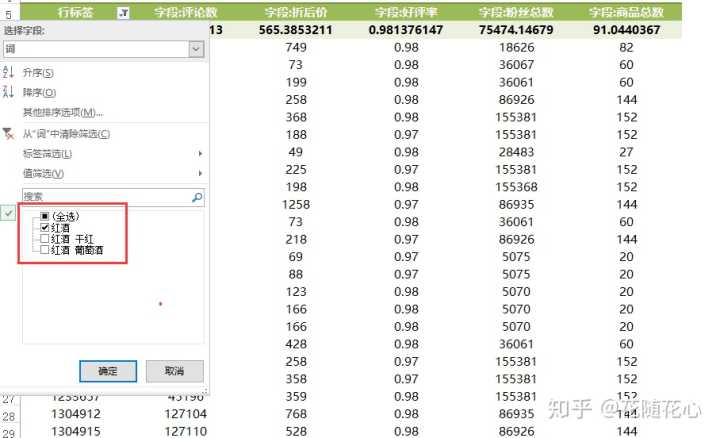
Task: Select cell with value 1304915
Action: tap(76, 431)
